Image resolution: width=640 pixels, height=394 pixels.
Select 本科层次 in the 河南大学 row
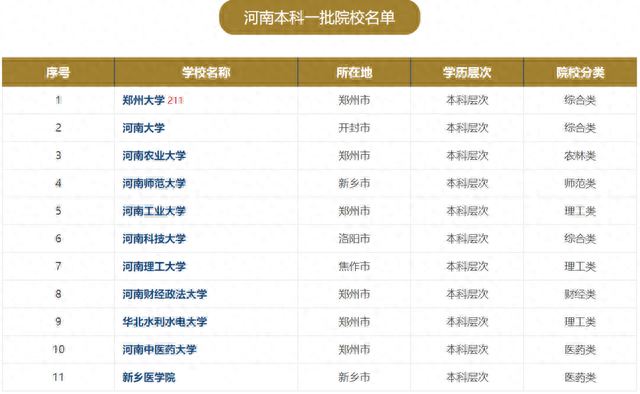point(467,128)
